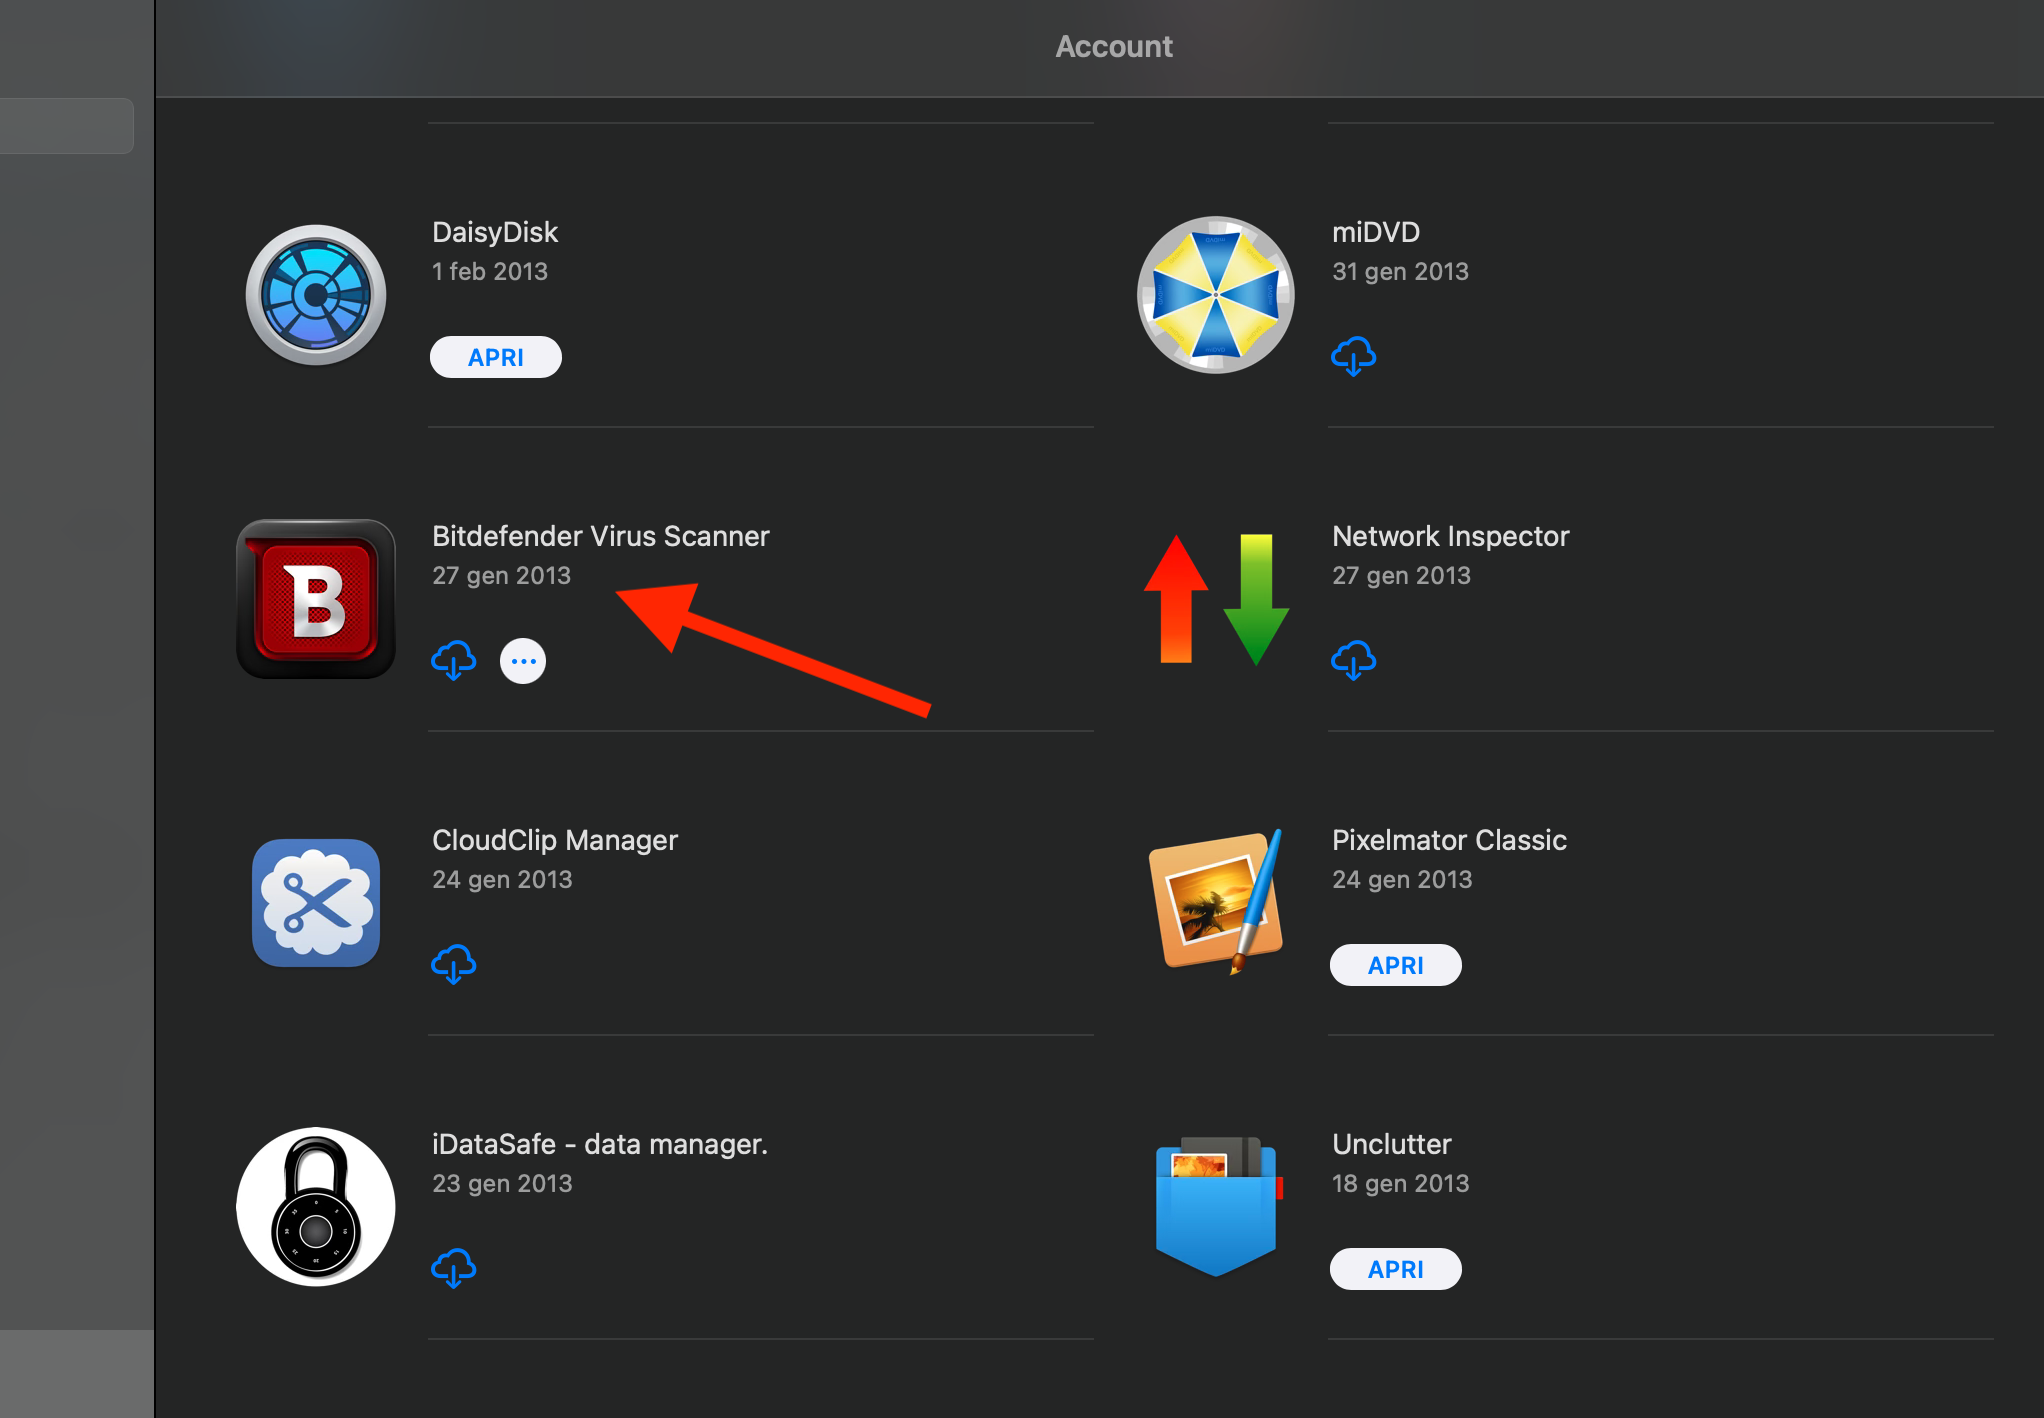2044x1418 pixels.
Task: Click the date 1 feb 2013
Action: [x=490, y=271]
